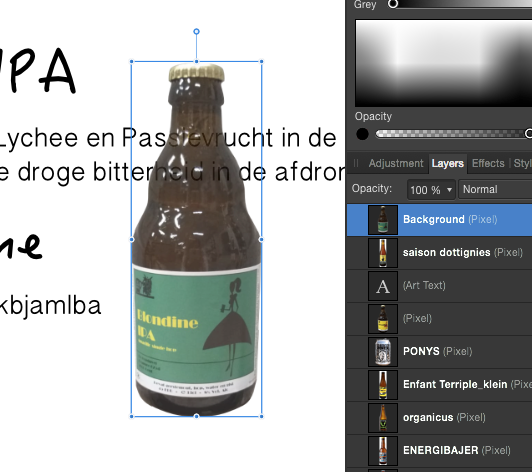This screenshot has height=472, width=532.
Task: Click the rotation handle above the bottle
Action: pyautogui.click(x=196, y=32)
